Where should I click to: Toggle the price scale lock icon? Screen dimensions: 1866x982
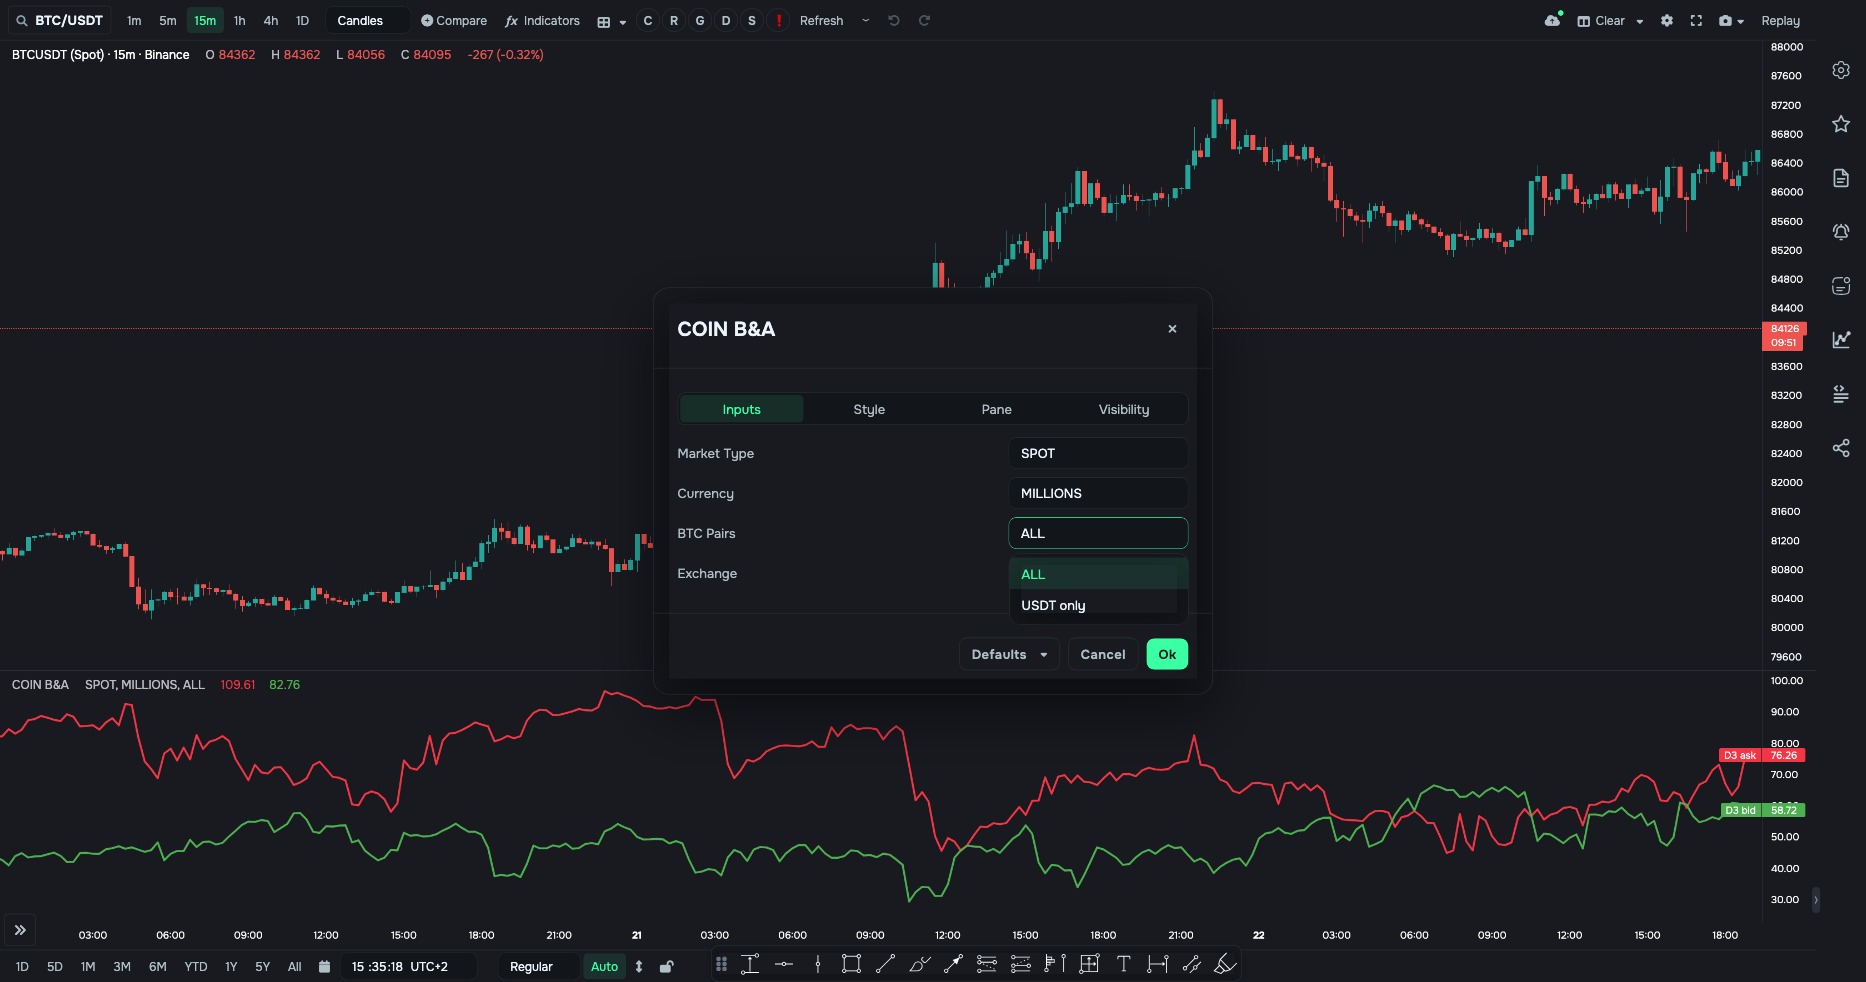point(667,966)
